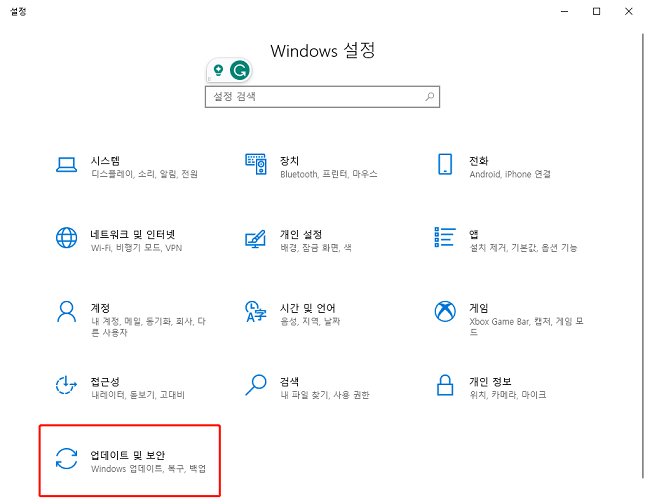Click 내 파일 찾기, 사용 권한 description
The width and height of the screenshot is (645, 500).
325,395
